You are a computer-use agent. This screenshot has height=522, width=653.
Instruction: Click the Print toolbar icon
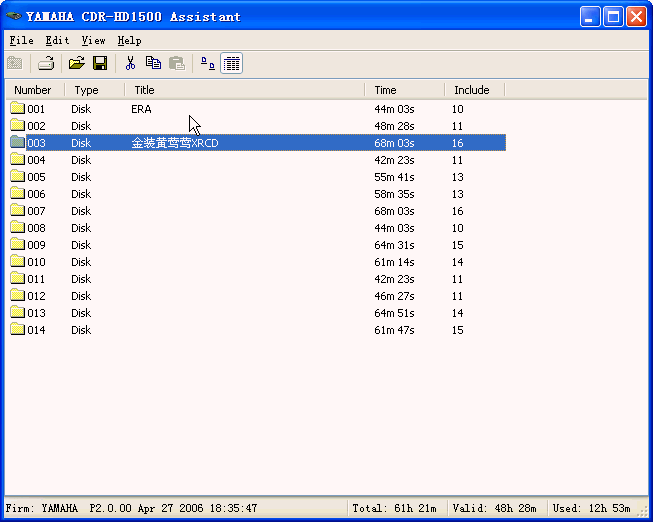[x=46, y=63]
